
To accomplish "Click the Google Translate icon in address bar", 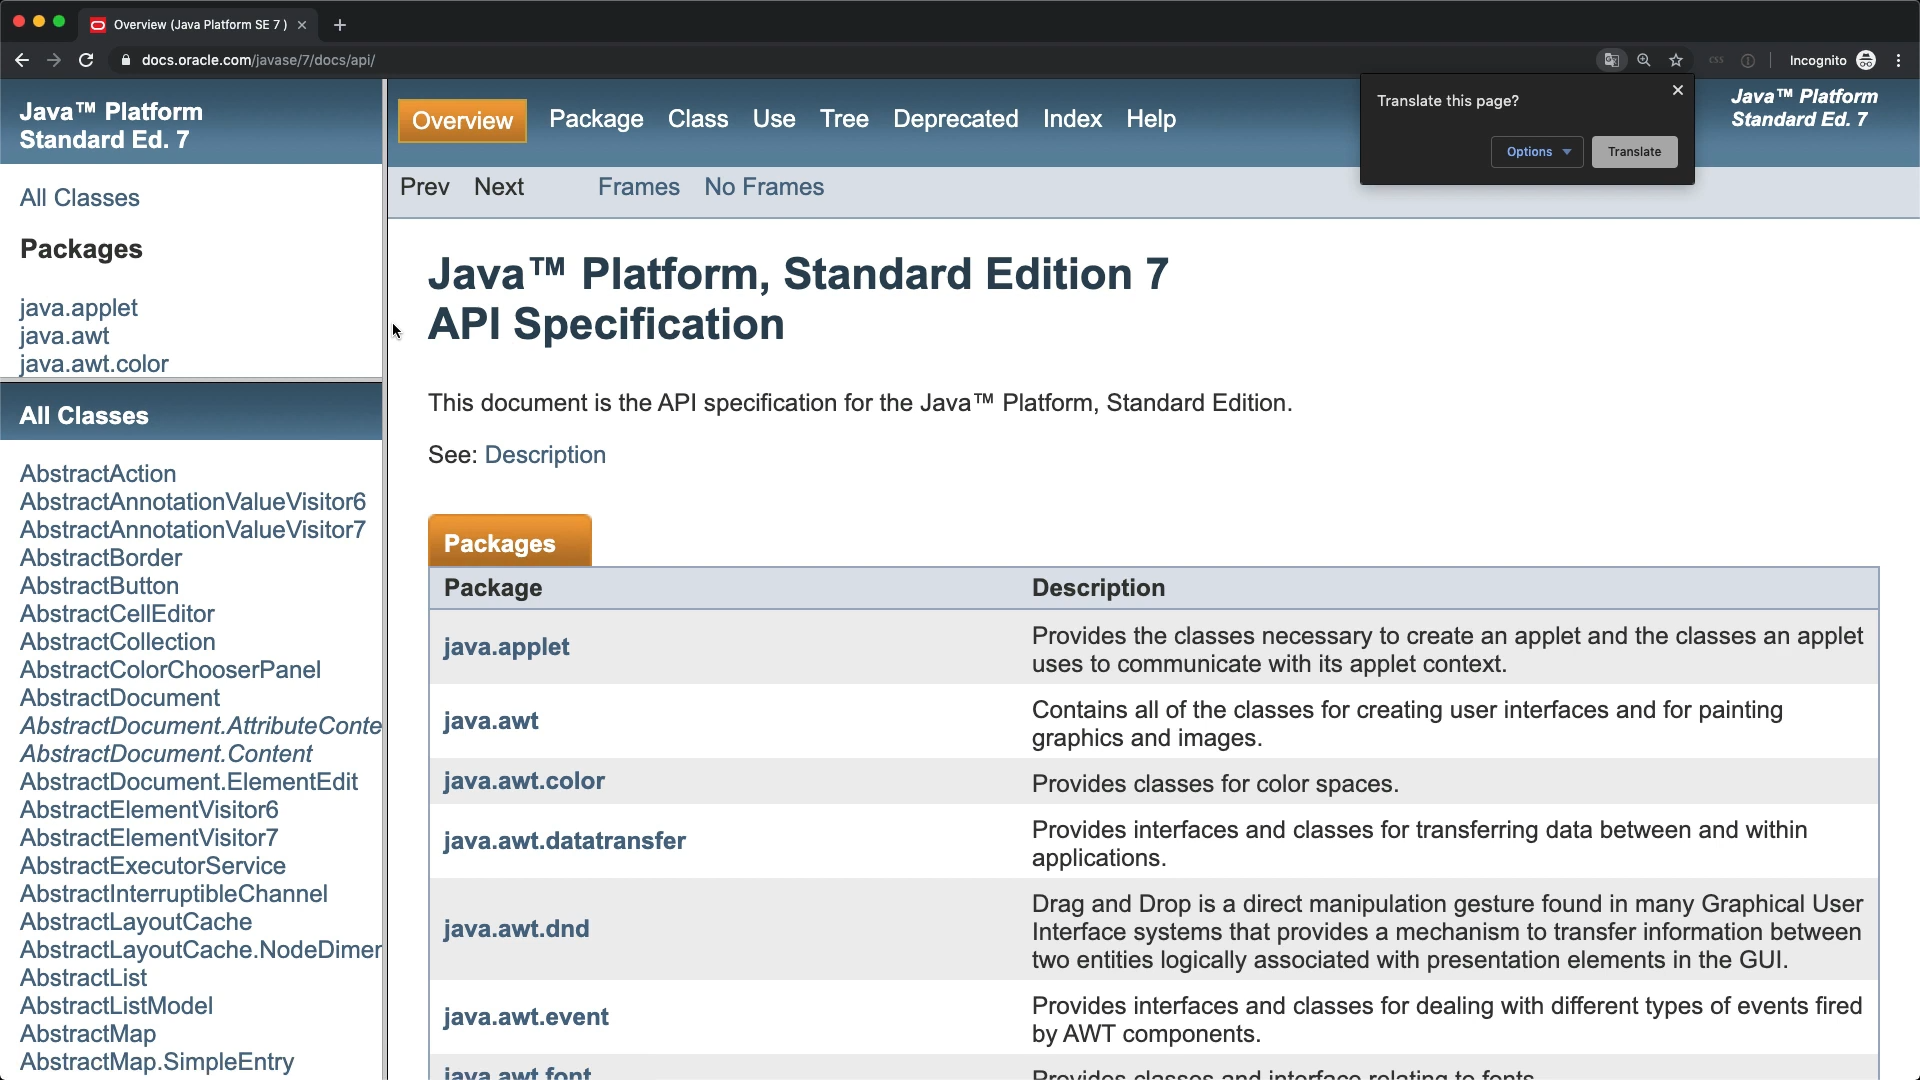I will coord(1611,60).
